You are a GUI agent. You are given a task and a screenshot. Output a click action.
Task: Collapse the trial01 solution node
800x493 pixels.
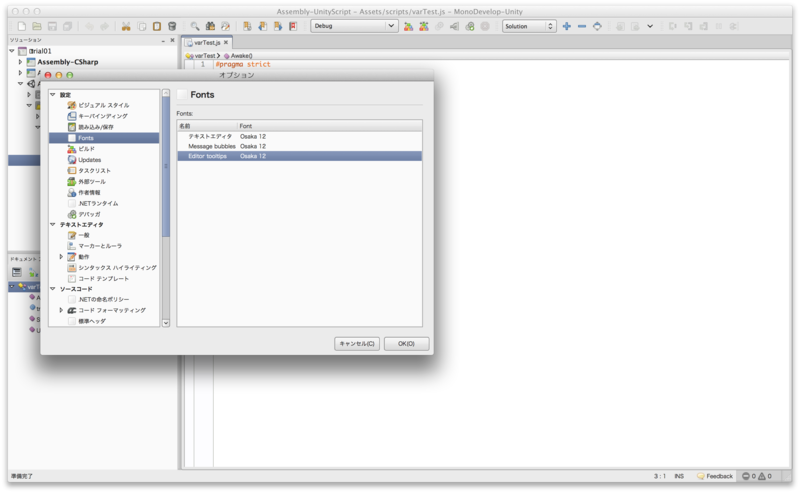click(x=12, y=51)
